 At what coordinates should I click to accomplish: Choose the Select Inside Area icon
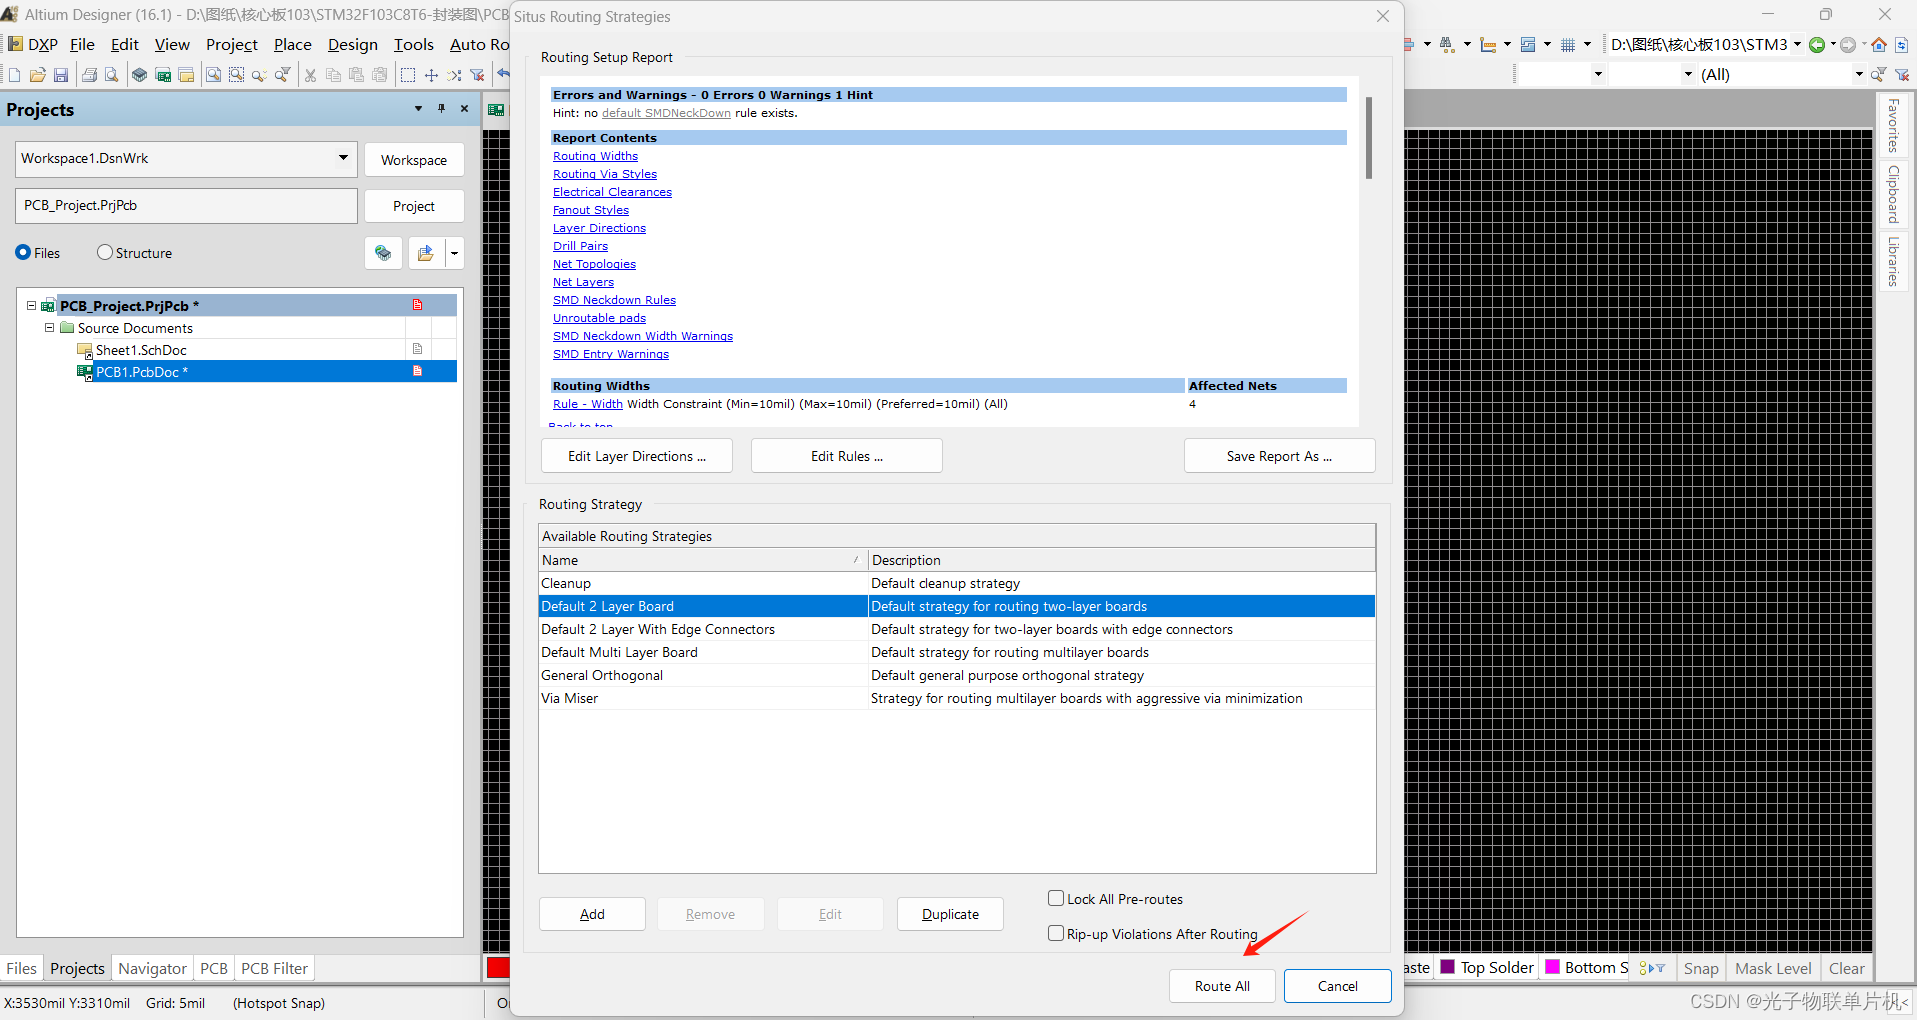point(408,75)
